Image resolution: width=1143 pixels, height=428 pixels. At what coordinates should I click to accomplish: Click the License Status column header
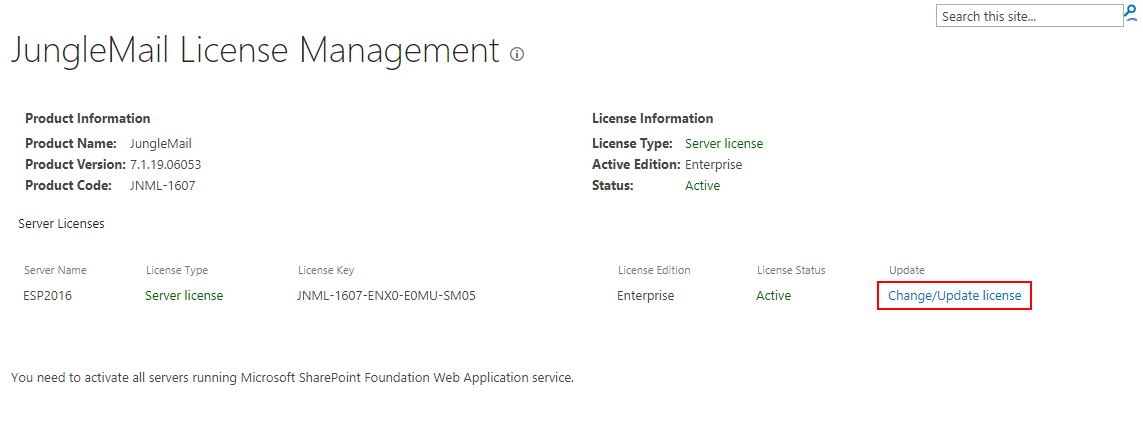791,270
